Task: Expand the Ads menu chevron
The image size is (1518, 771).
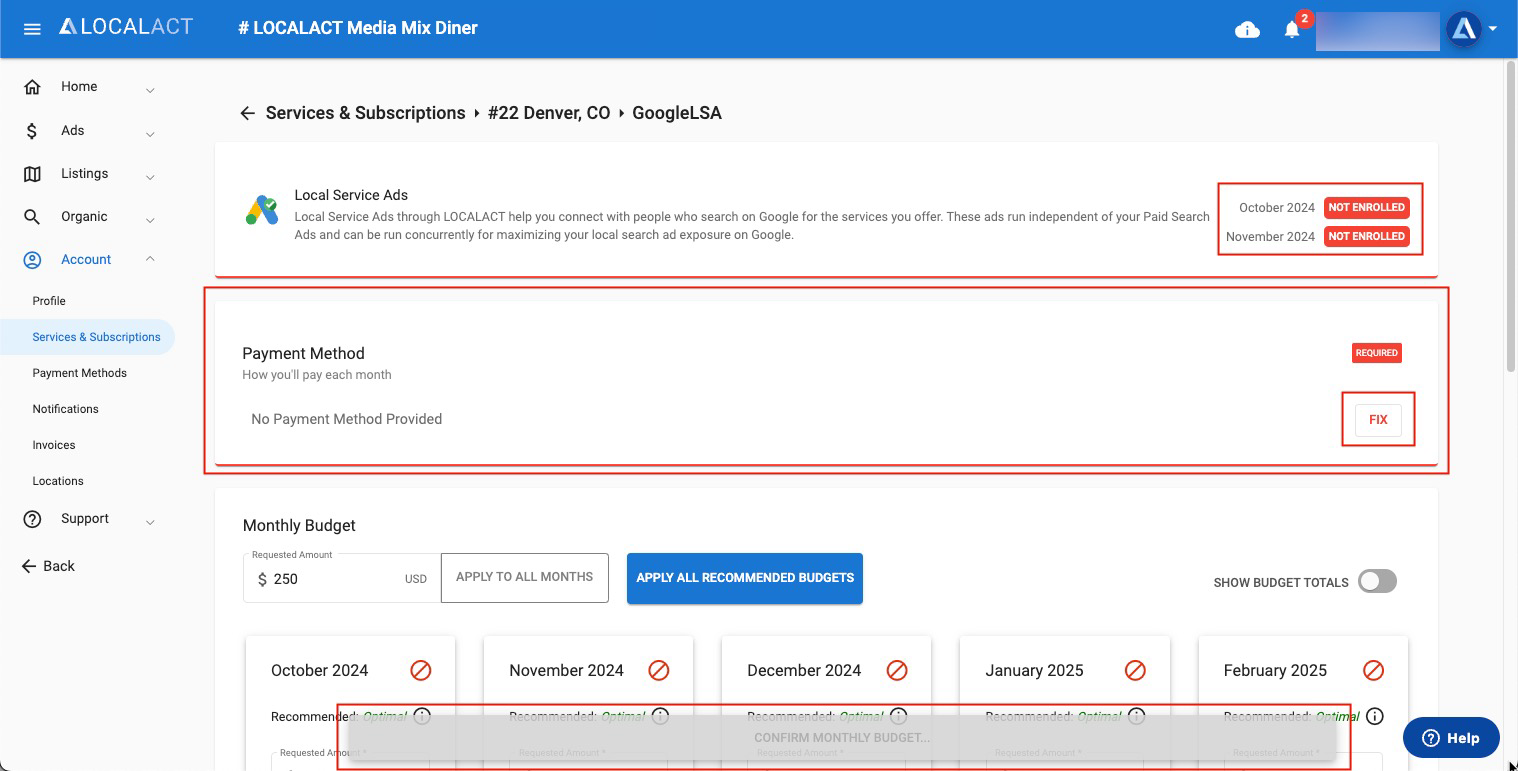Action: point(150,134)
